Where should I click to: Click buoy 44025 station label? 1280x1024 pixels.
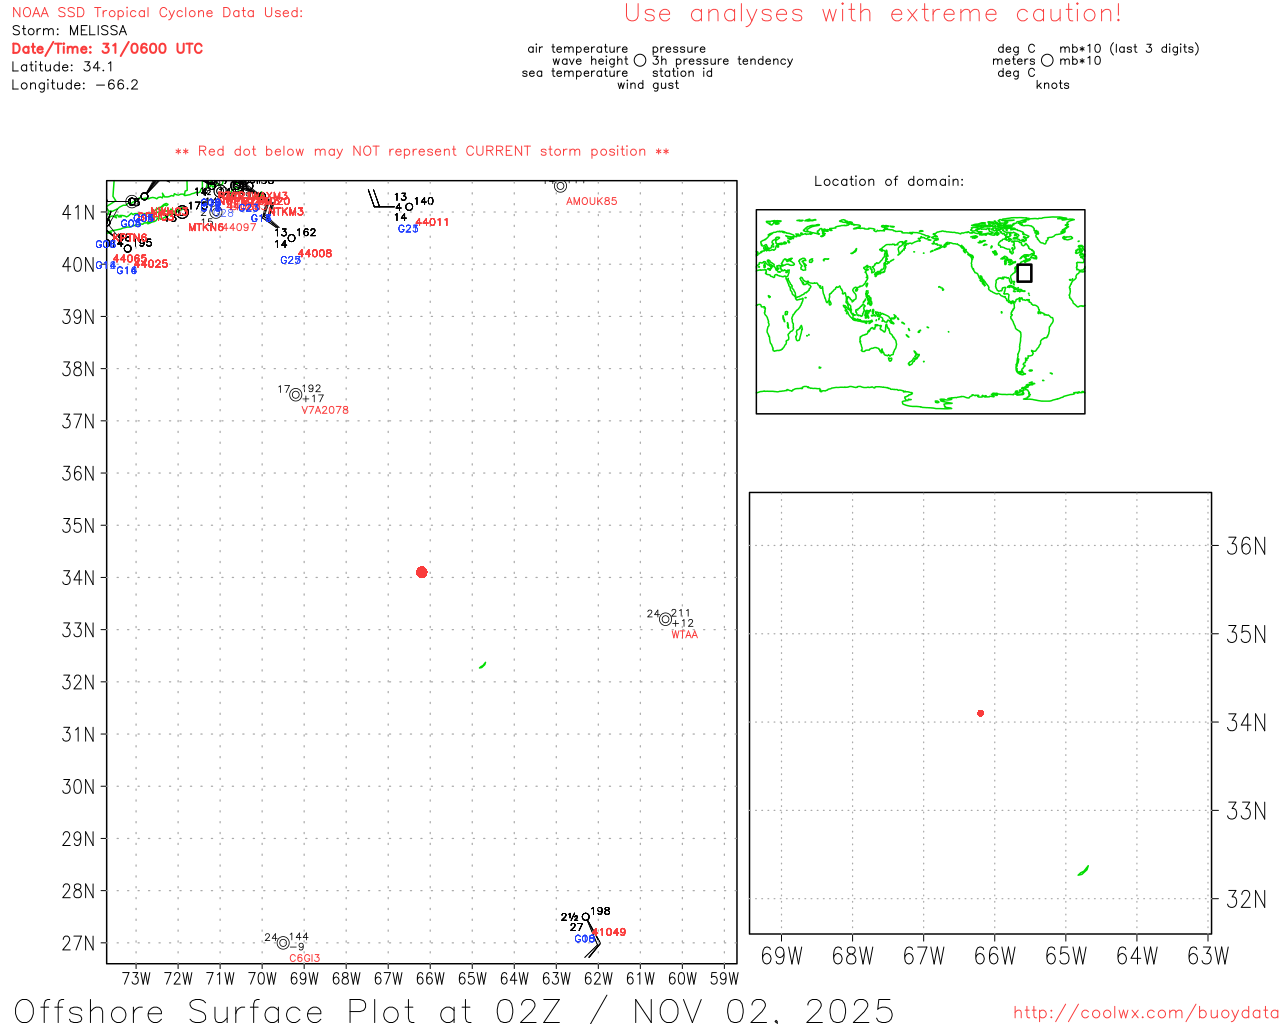151,264
